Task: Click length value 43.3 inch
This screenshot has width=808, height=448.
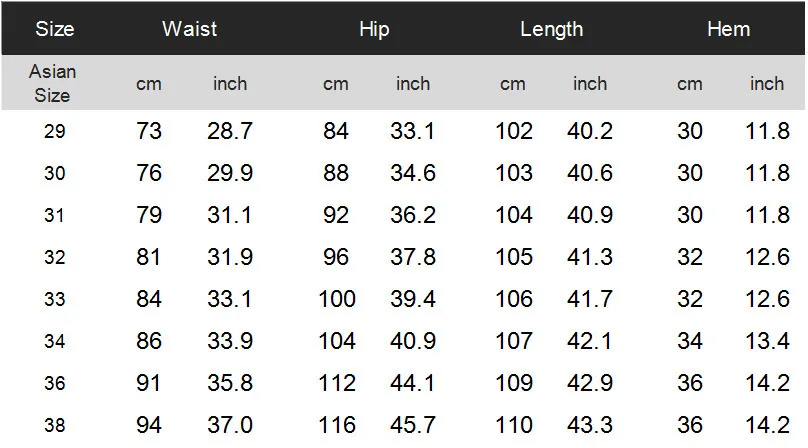Action: 590,426
